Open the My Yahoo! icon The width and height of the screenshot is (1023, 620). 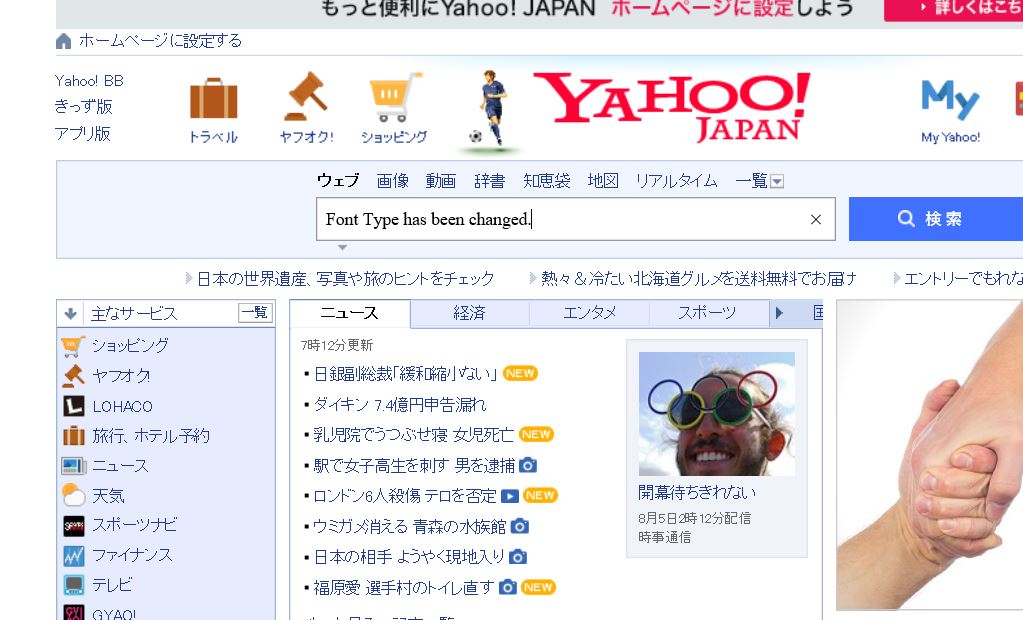tap(950, 100)
